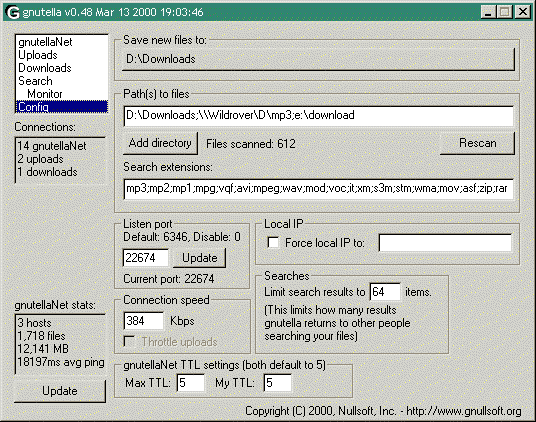Click the Force local IP address field

pos(445,243)
